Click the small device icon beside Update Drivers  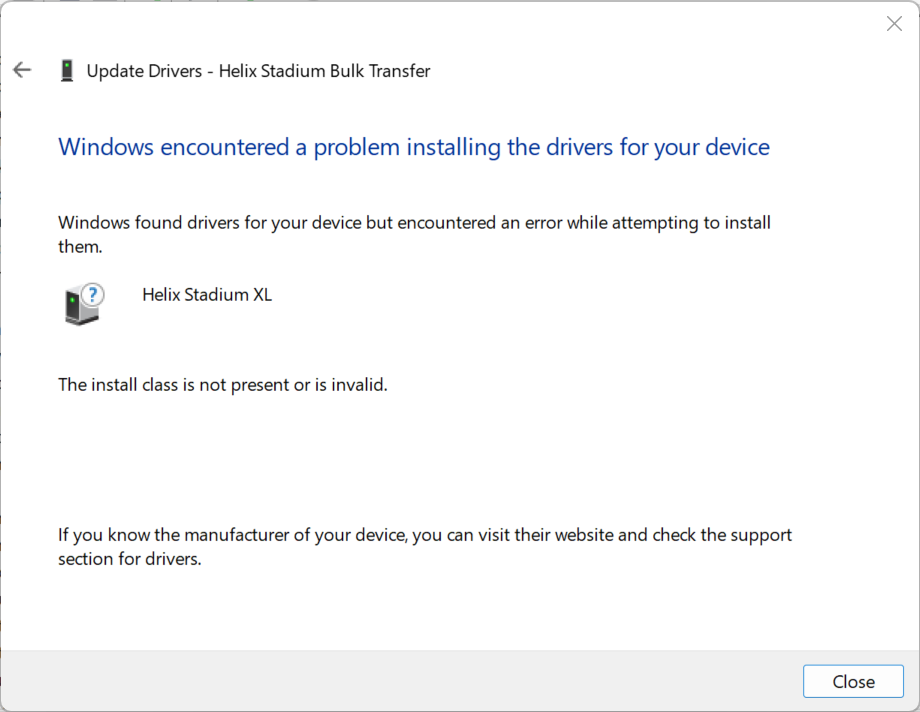pyautogui.click(x=67, y=71)
